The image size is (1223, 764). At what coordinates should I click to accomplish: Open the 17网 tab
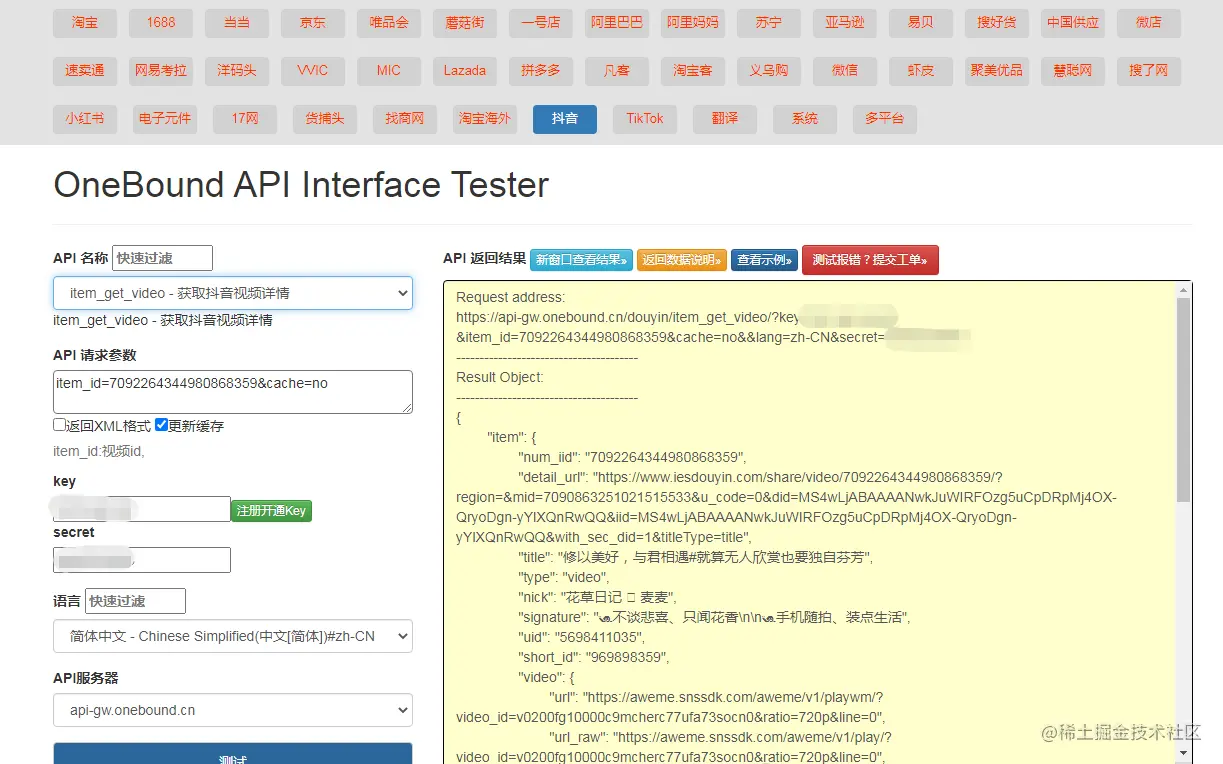(245, 119)
